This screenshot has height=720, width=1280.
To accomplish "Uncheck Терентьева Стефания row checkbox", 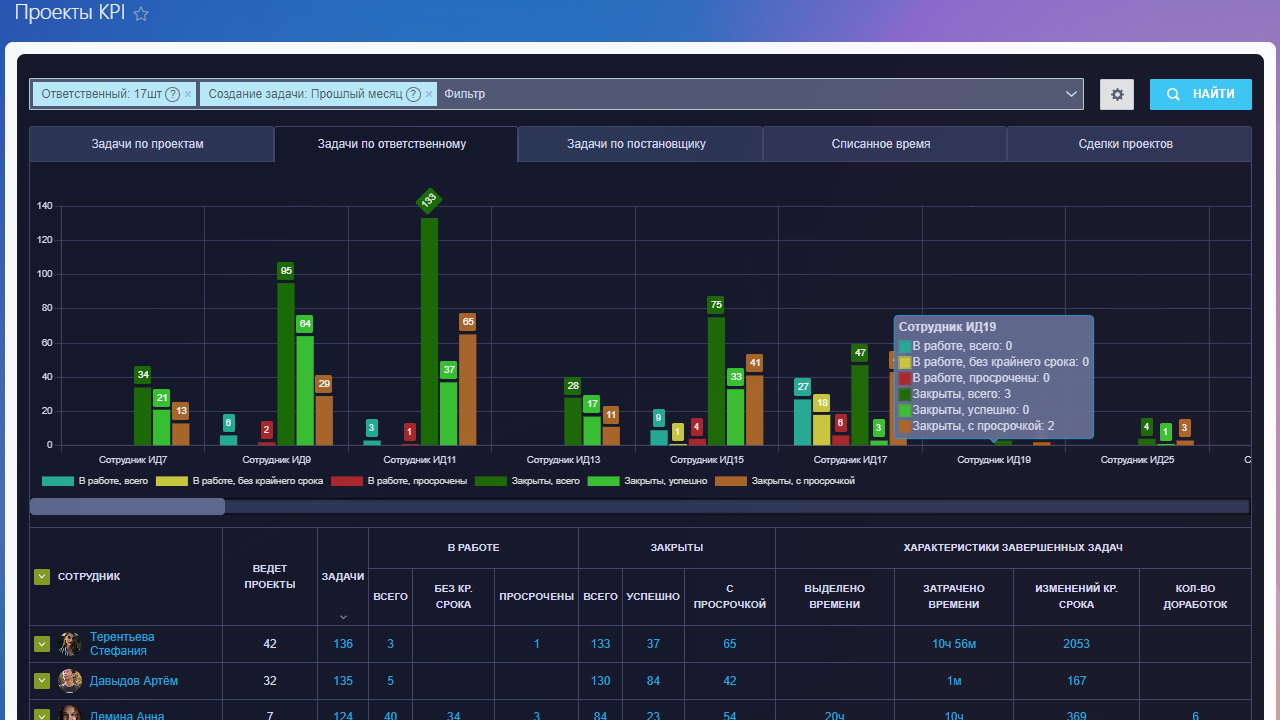I will [x=42, y=644].
